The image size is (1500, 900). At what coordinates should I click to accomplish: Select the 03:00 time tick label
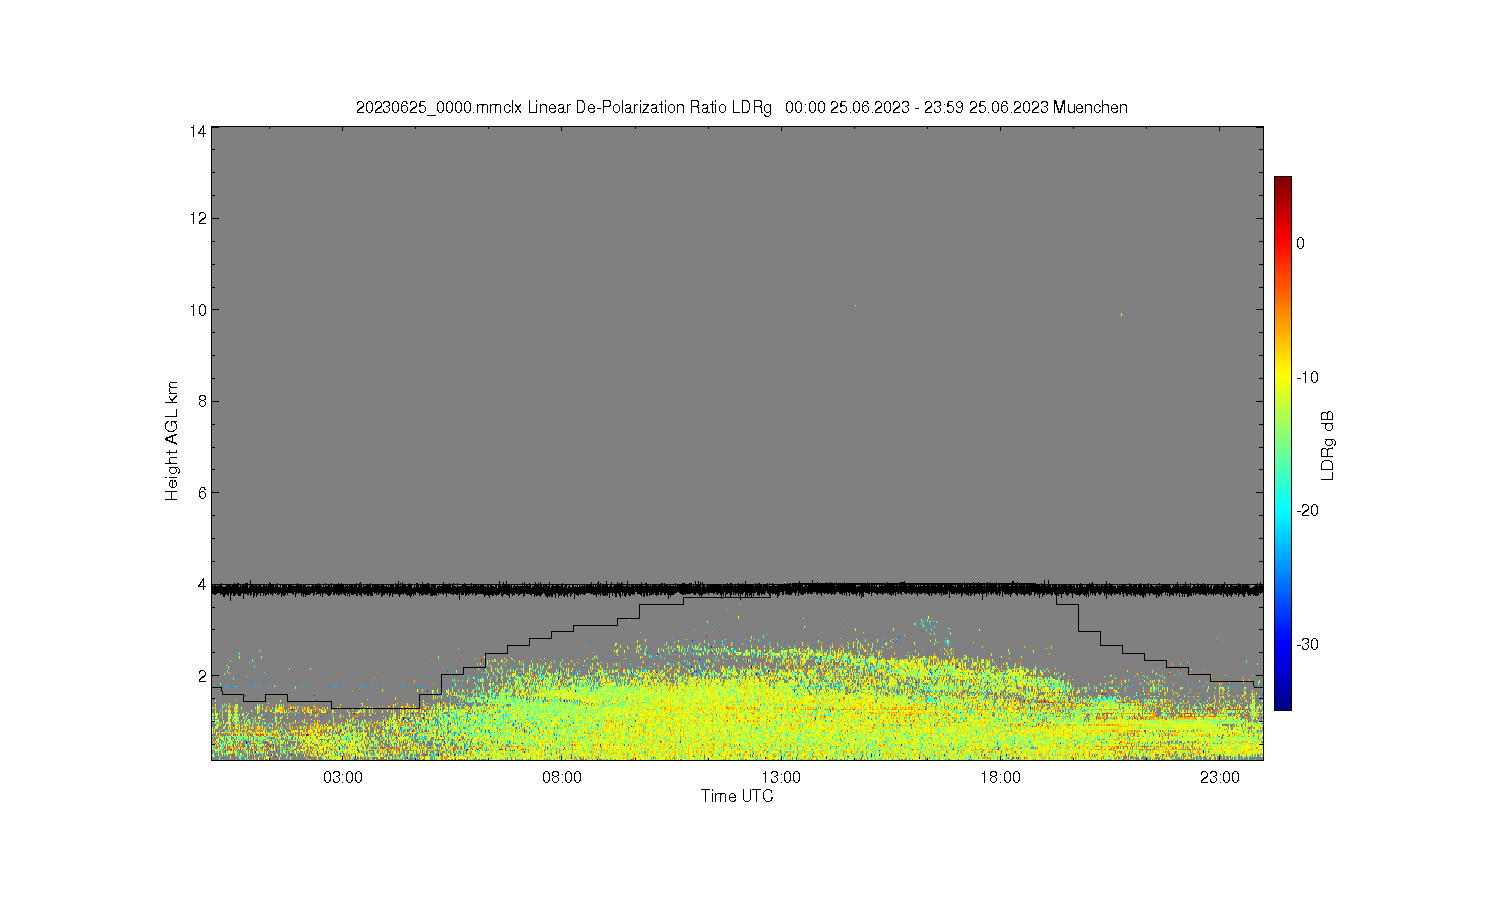click(343, 778)
